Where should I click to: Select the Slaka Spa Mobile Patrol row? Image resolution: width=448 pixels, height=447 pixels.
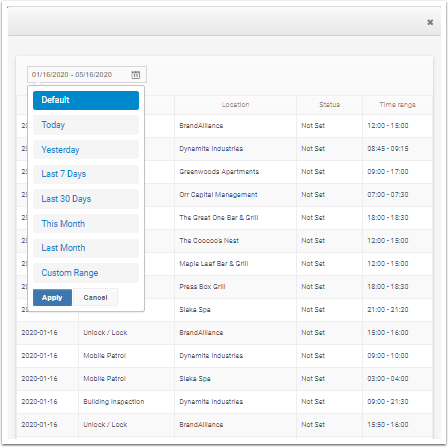(224, 379)
